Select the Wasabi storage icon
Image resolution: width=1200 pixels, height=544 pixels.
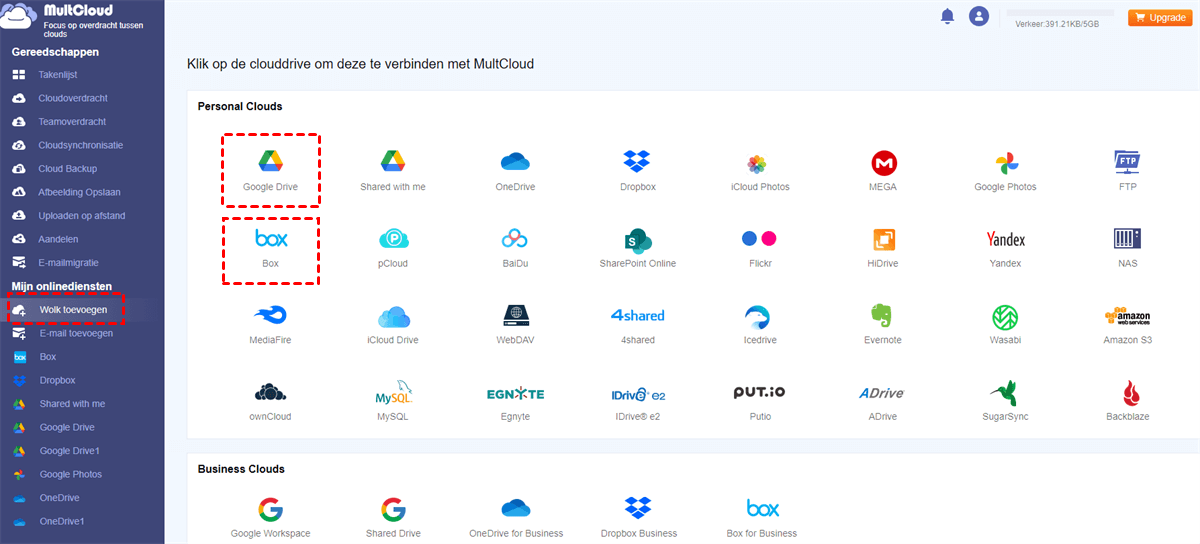pyautogui.click(x=1005, y=324)
